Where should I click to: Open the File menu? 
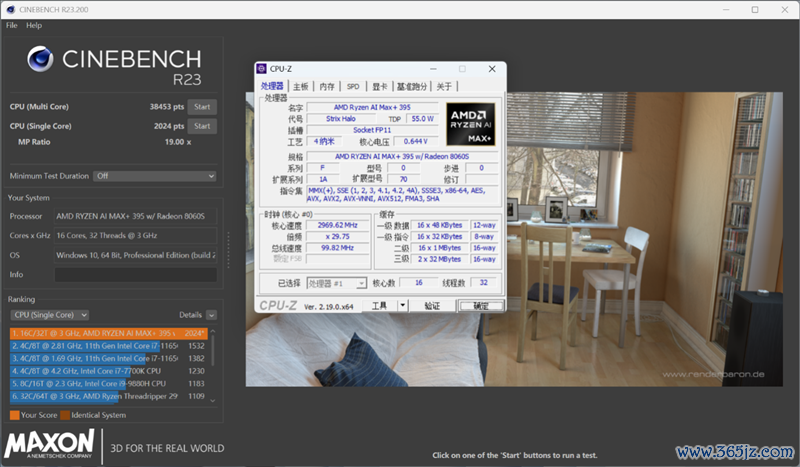click(12, 25)
